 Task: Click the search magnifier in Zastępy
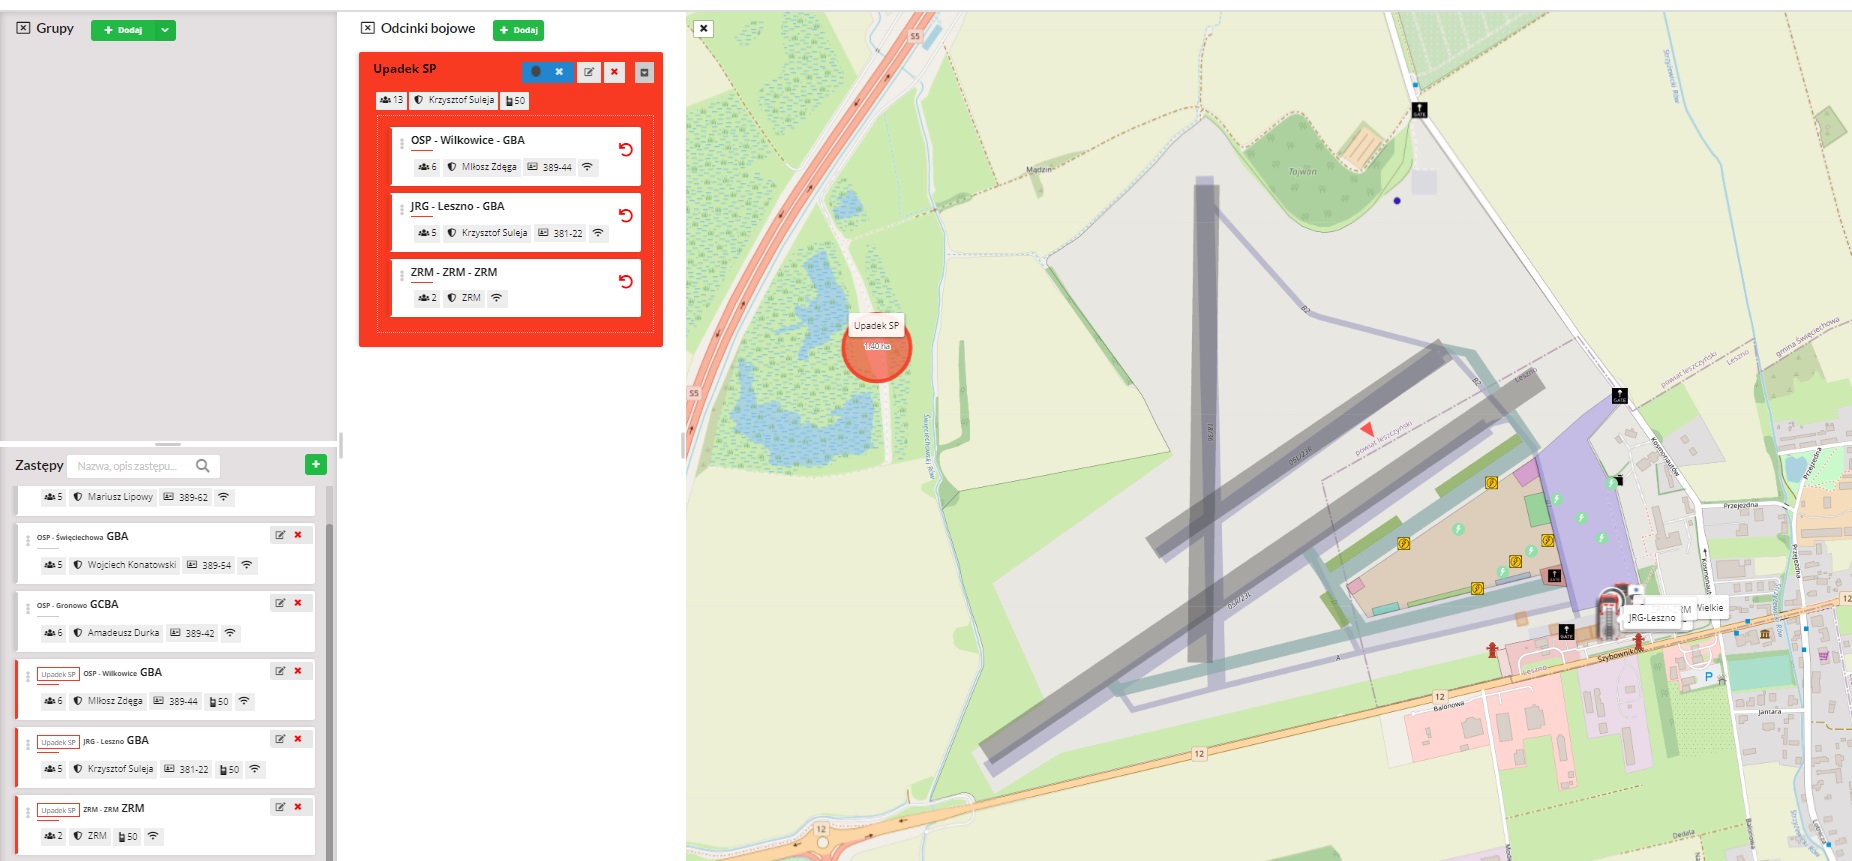202,466
